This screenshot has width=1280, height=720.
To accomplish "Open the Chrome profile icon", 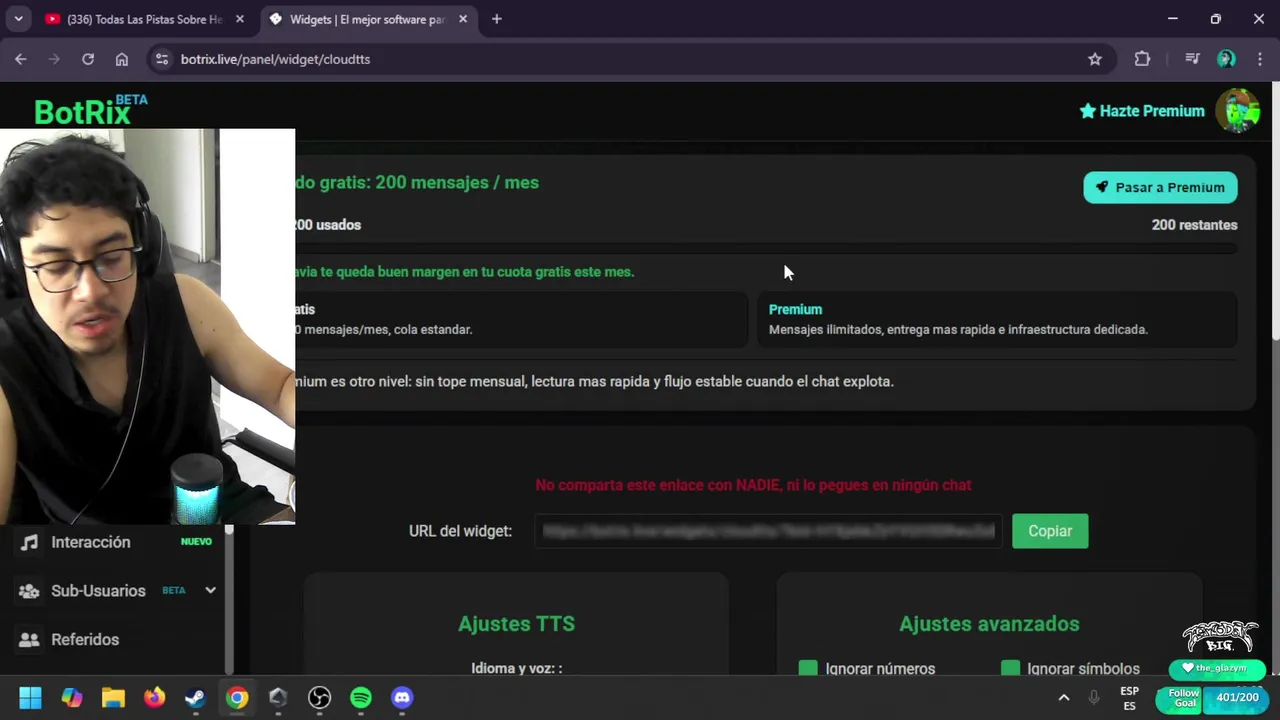I will (1226, 59).
